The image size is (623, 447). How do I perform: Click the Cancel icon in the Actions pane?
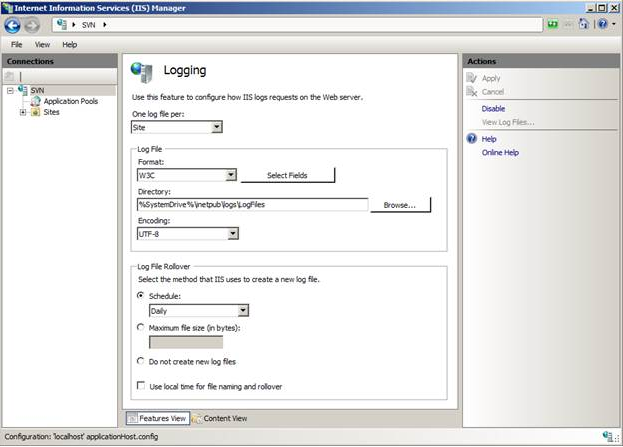click(472, 92)
